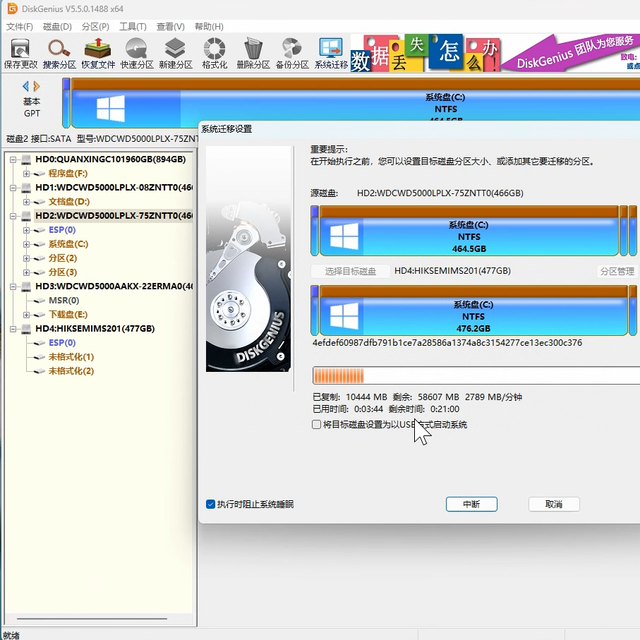Screen dimensions: 640x640
Task: Open 搜索分区 search partition tool
Action: [x=59, y=53]
